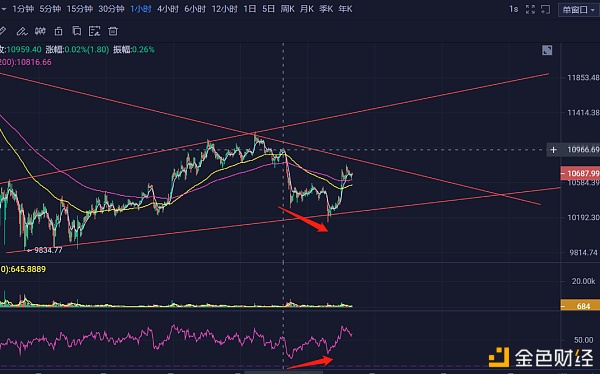Switch to 30分钟 timeframe
Viewport: 600px width, 374px height.
click(x=111, y=9)
